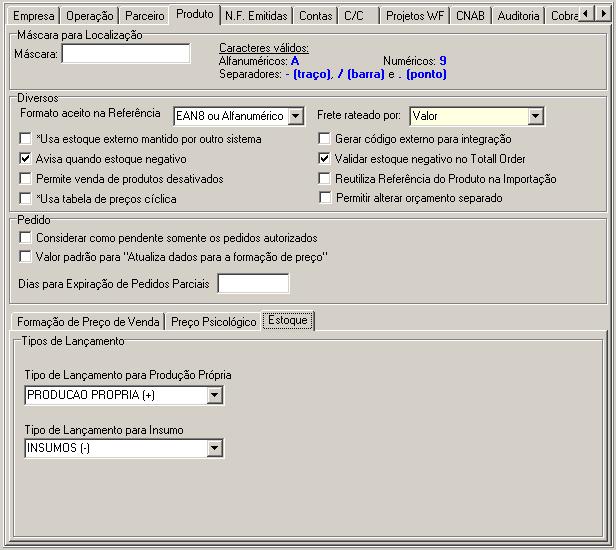Go to the 'Preço Psicológico' tab
The width and height of the screenshot is (616, 550).
pos(213,322)
